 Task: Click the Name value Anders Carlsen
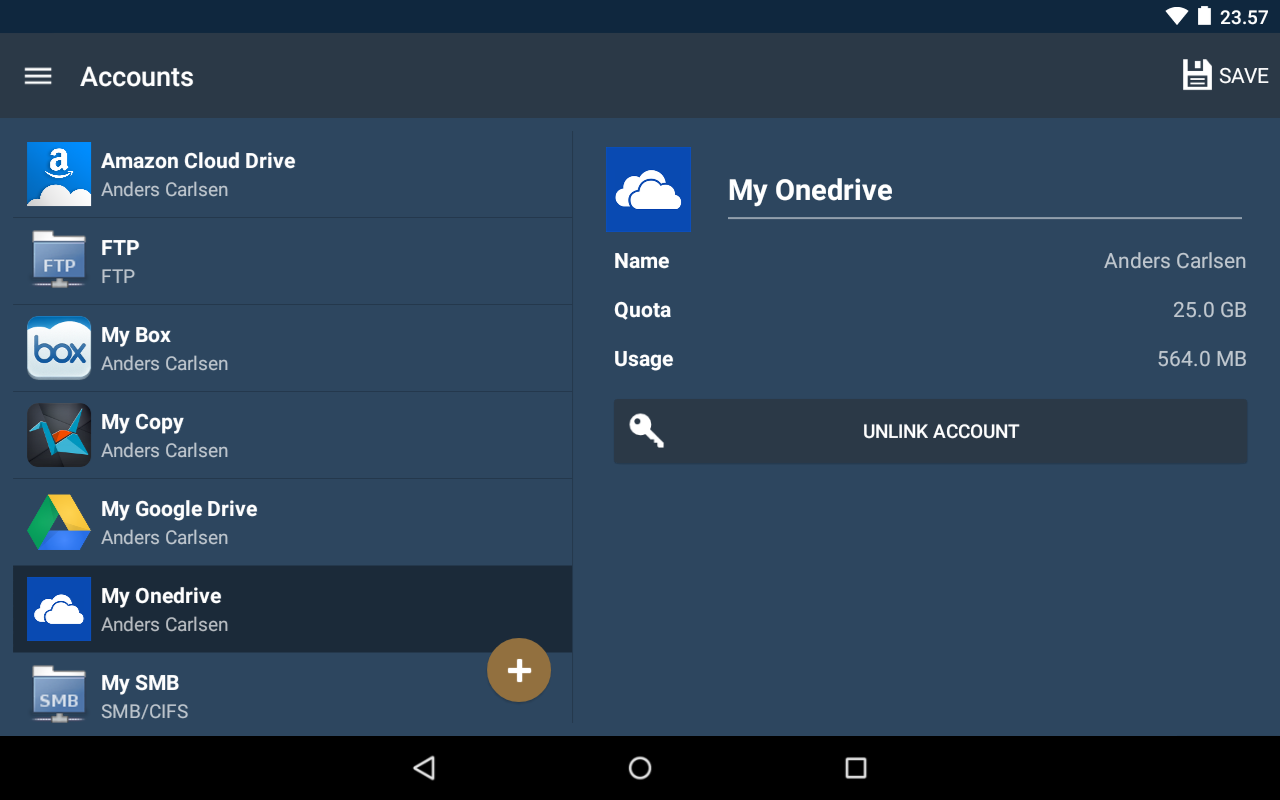tap(1175, 261)
